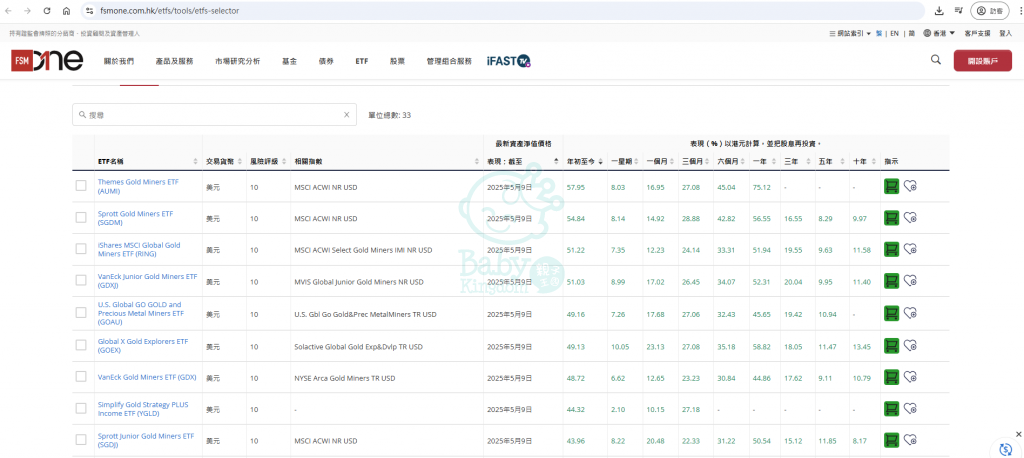Open ETF menu
This screenshot has height=458, width=1024.
[362, 61]
